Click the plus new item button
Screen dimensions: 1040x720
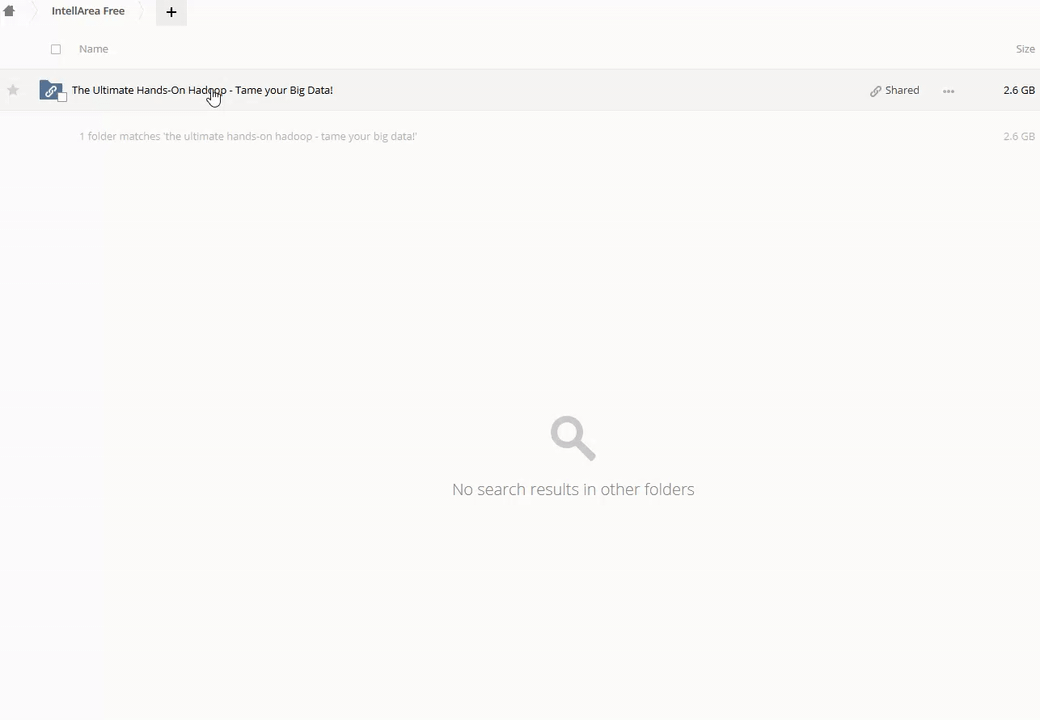[x=171, y=12]
